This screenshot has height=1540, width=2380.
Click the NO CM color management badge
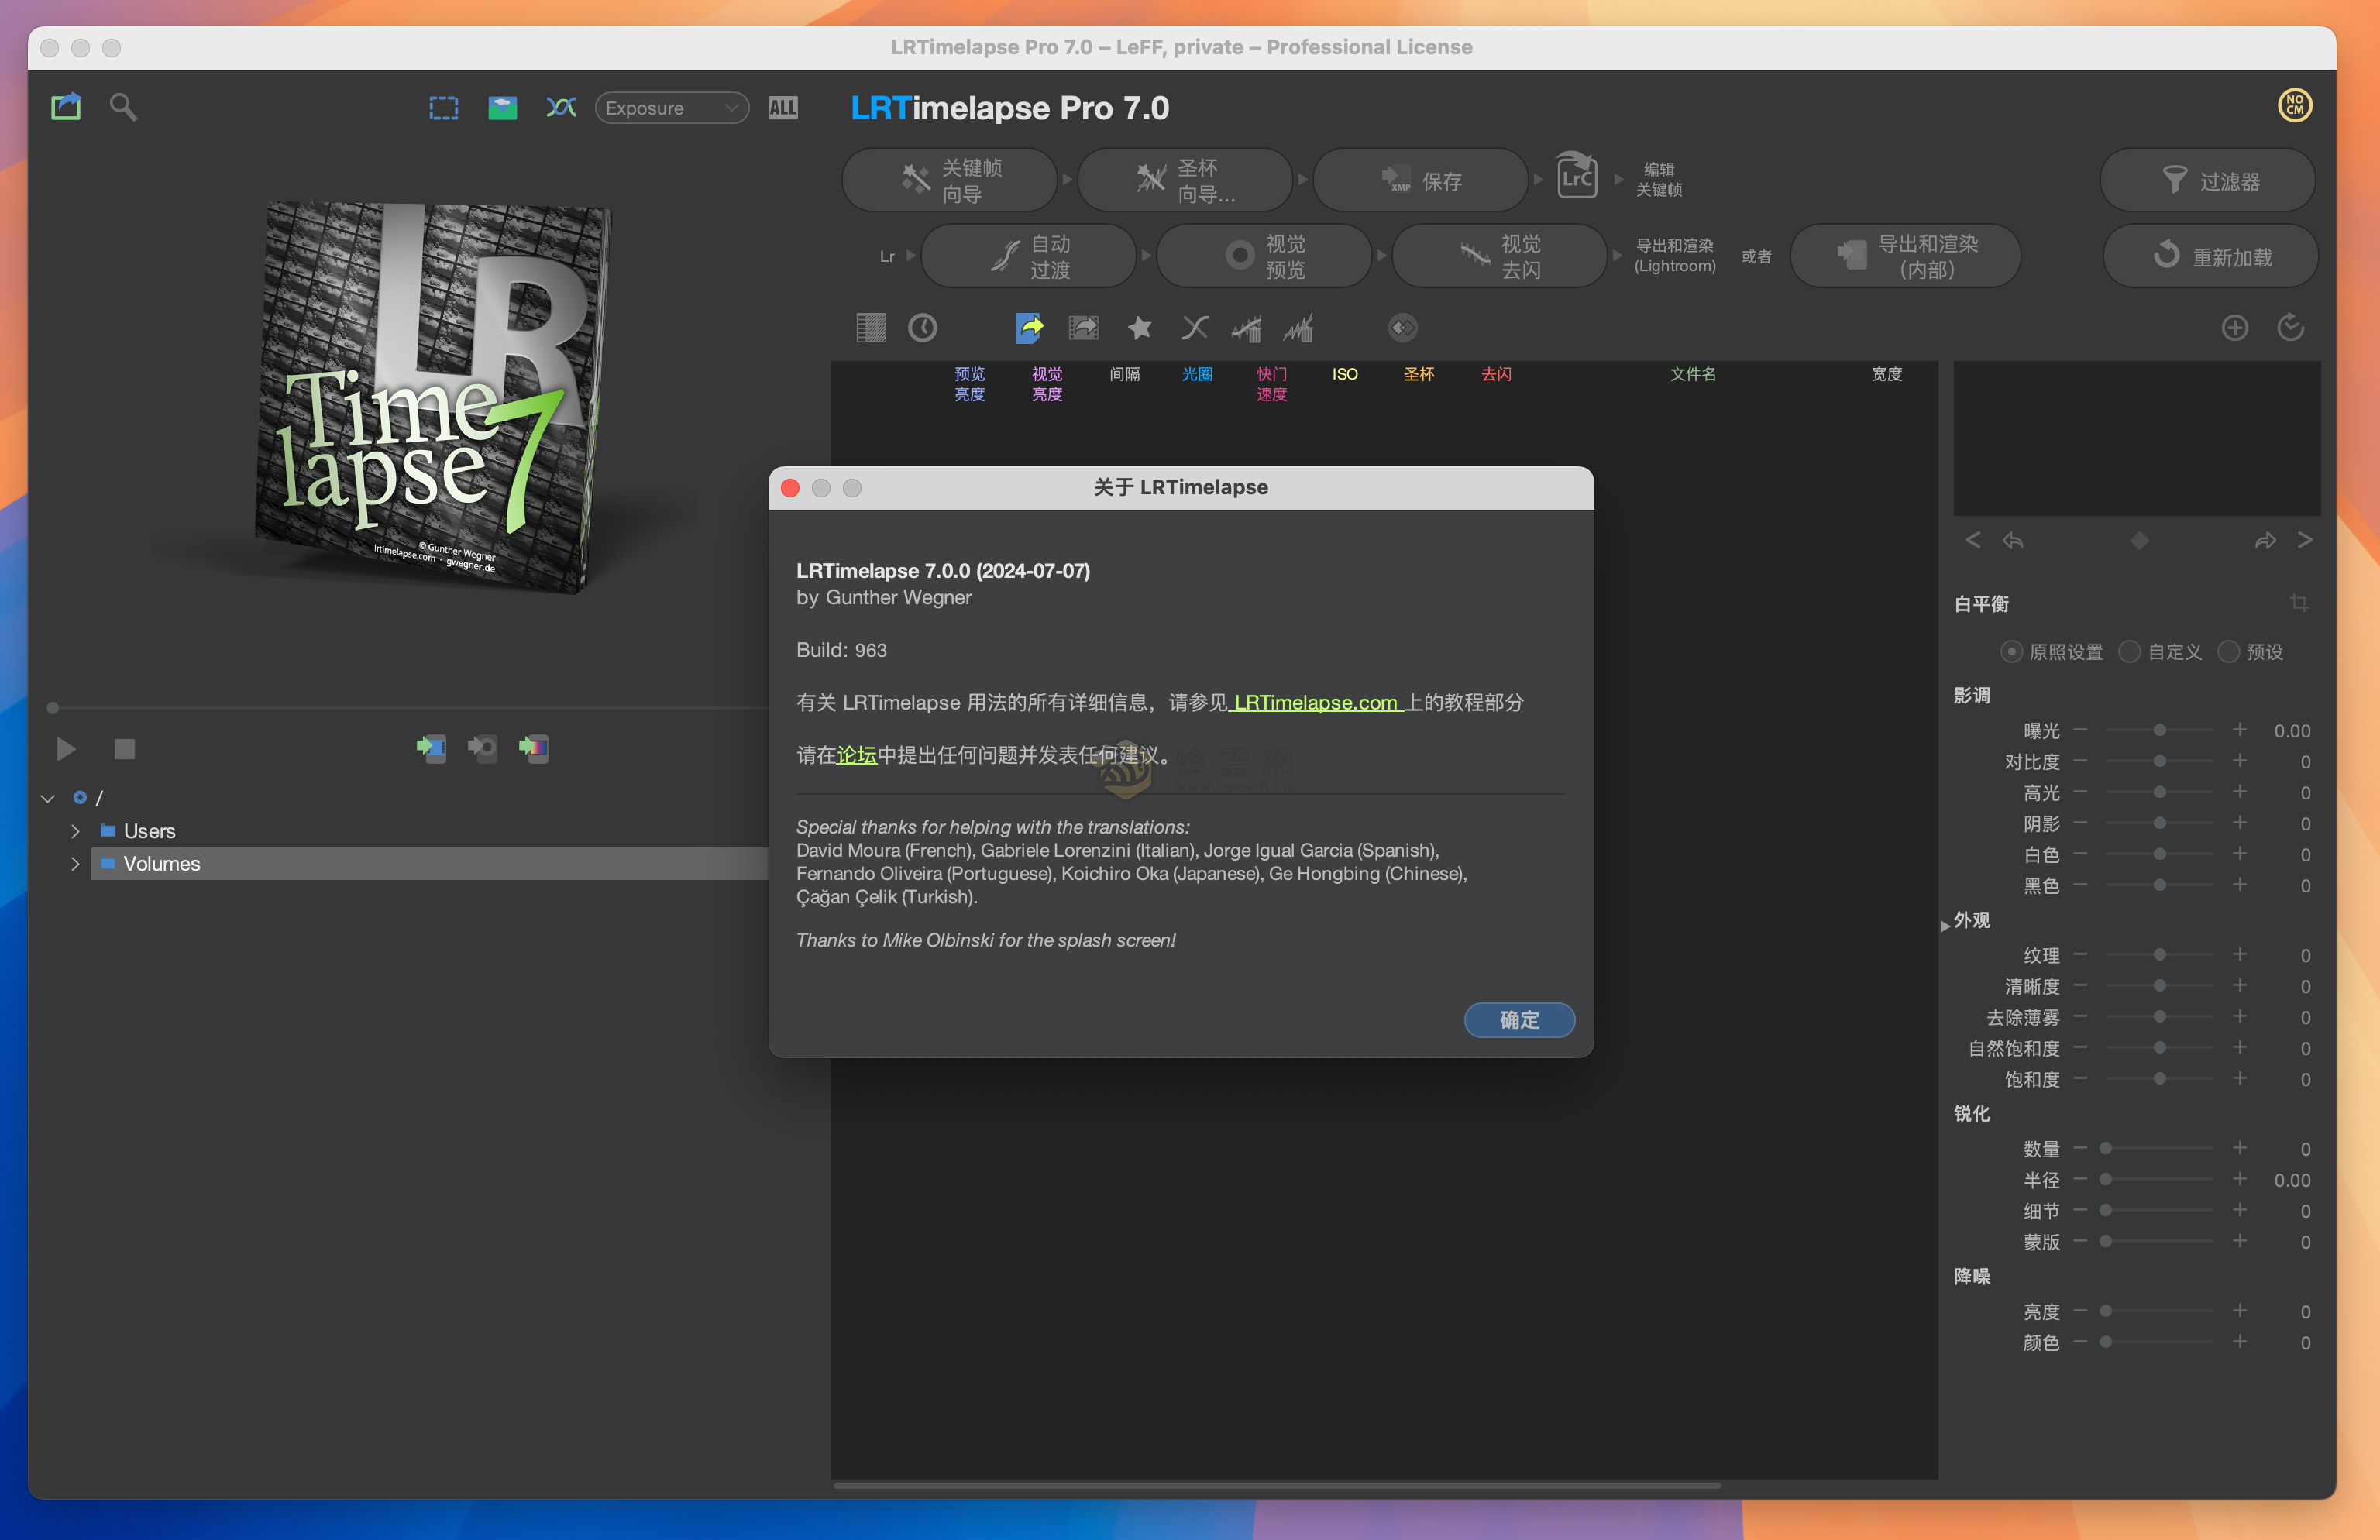pyautogui.click(x=2294, y=106)
